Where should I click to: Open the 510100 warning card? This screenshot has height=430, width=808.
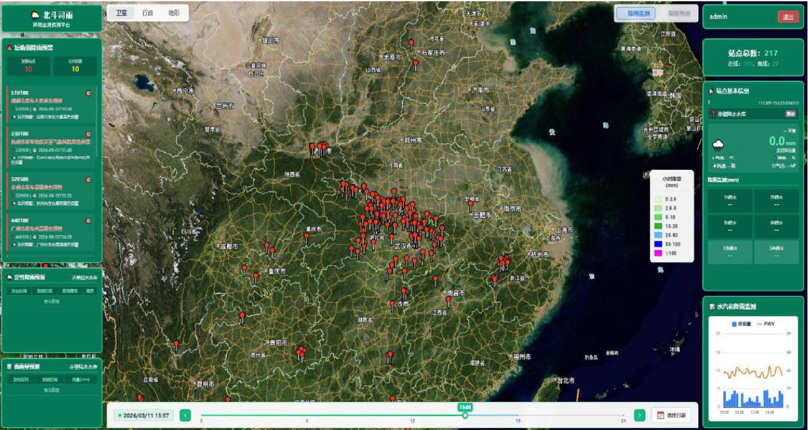coord(50,106)
